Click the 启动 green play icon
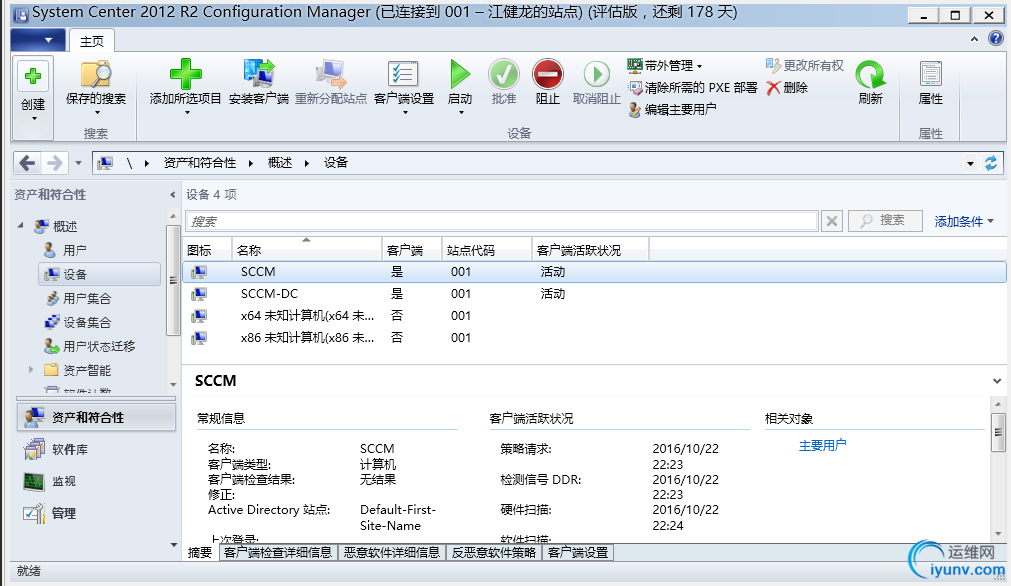Image resolution: width=1011 pixels, height=586 pixels. pyautogui.click(x=460, y=74)
